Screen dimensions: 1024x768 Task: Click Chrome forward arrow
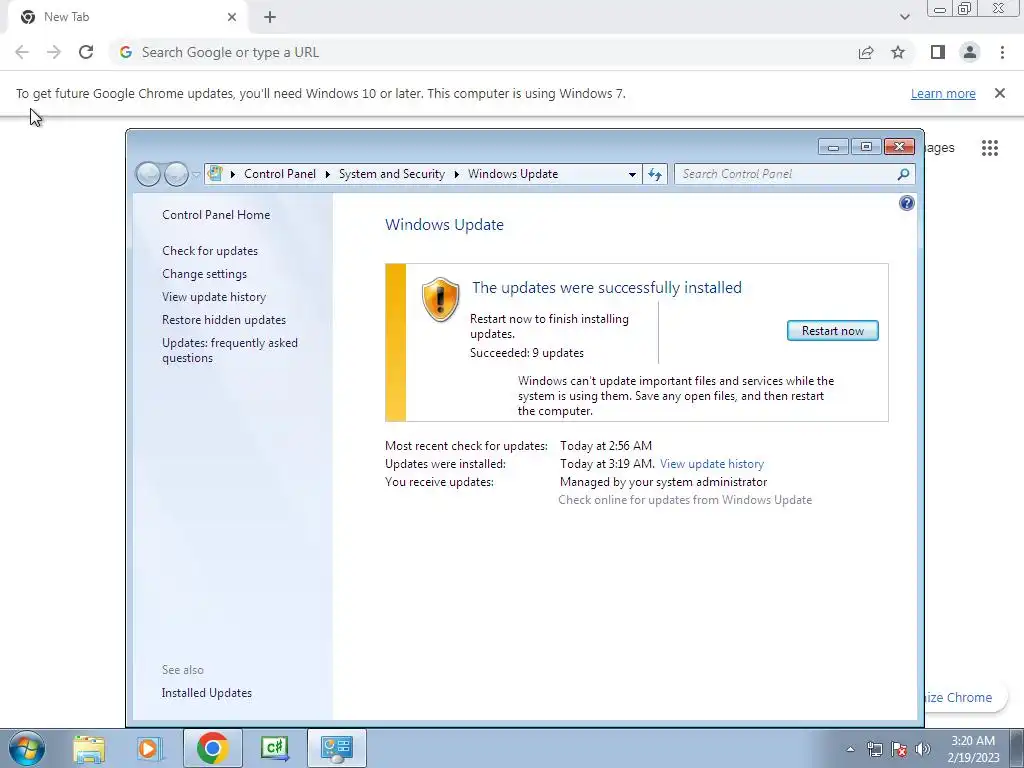(x=54, y=52)
